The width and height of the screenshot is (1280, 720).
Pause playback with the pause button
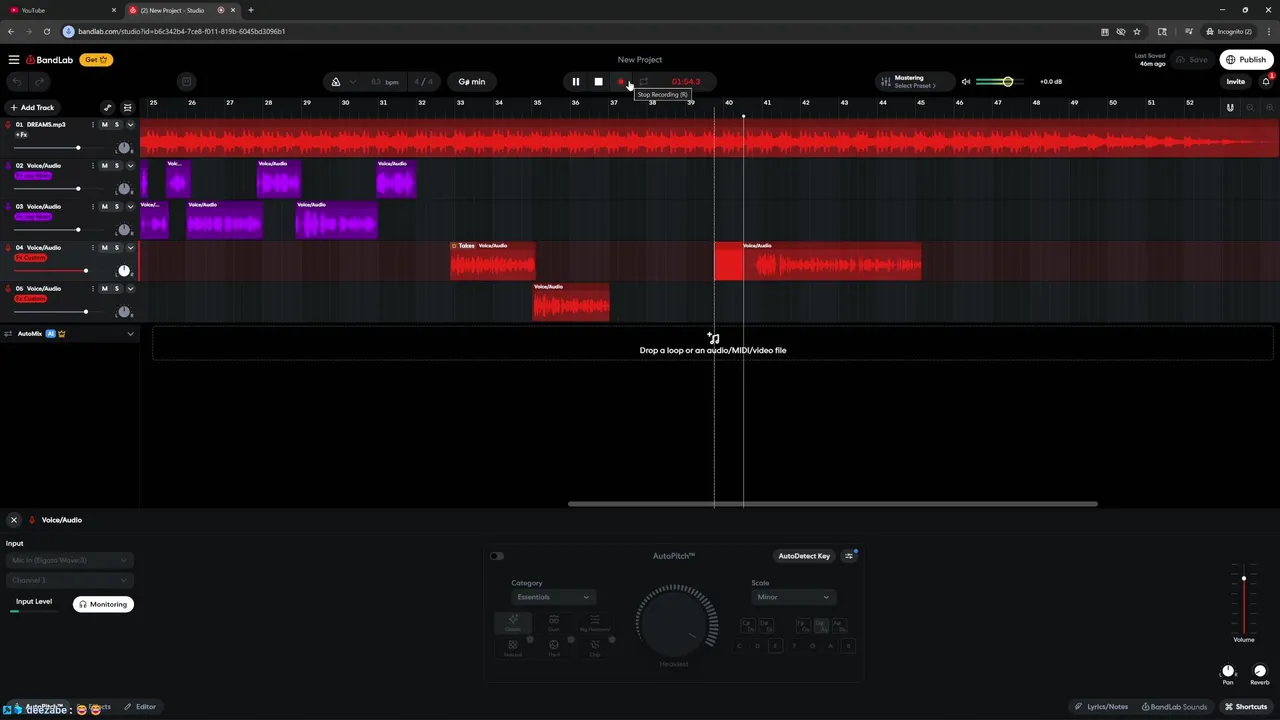pos(575,82)
